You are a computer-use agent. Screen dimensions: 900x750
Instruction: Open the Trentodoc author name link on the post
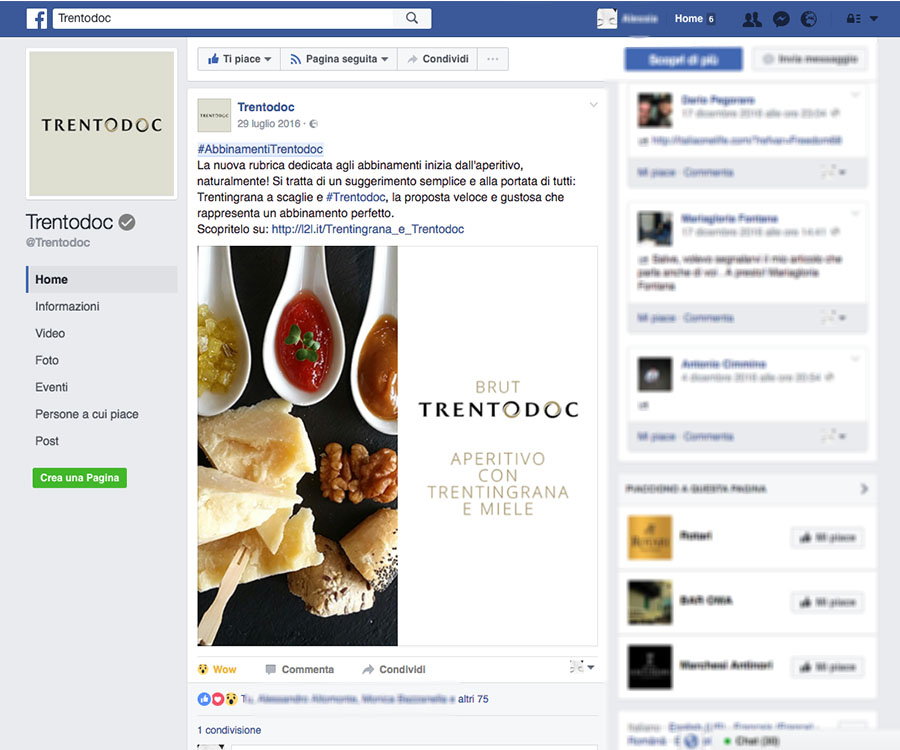pos(266,107)
